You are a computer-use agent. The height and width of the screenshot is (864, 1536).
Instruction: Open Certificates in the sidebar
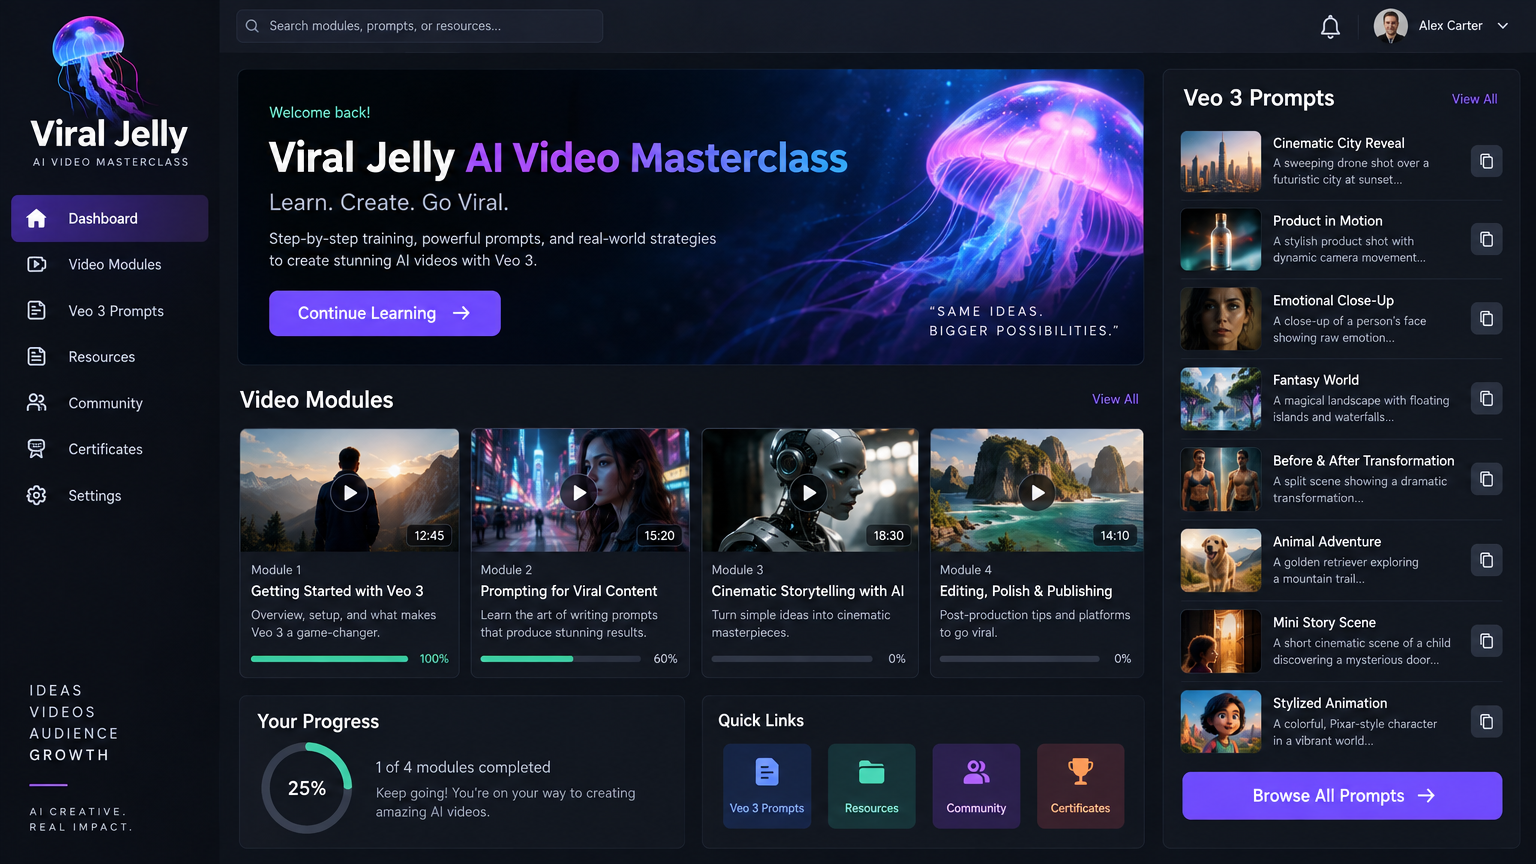point(110,449)
